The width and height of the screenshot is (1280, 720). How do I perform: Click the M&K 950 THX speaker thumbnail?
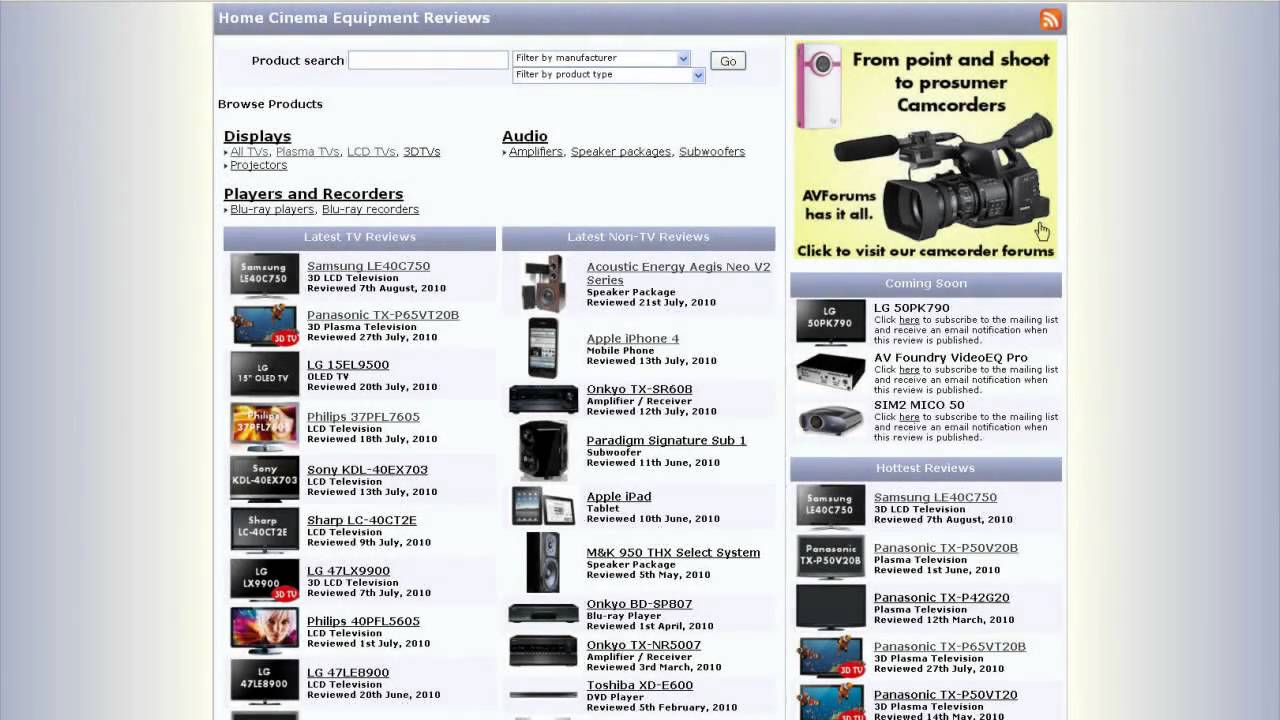pos(544,562)
